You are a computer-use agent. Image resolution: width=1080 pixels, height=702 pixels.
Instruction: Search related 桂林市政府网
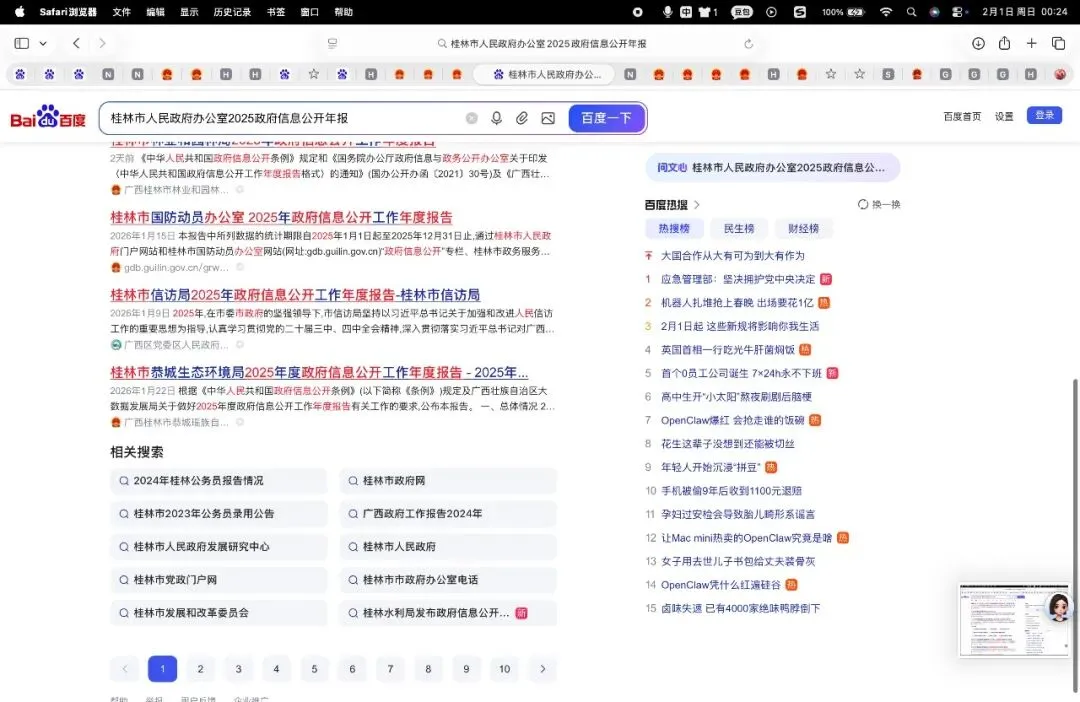tap(448, 481)
